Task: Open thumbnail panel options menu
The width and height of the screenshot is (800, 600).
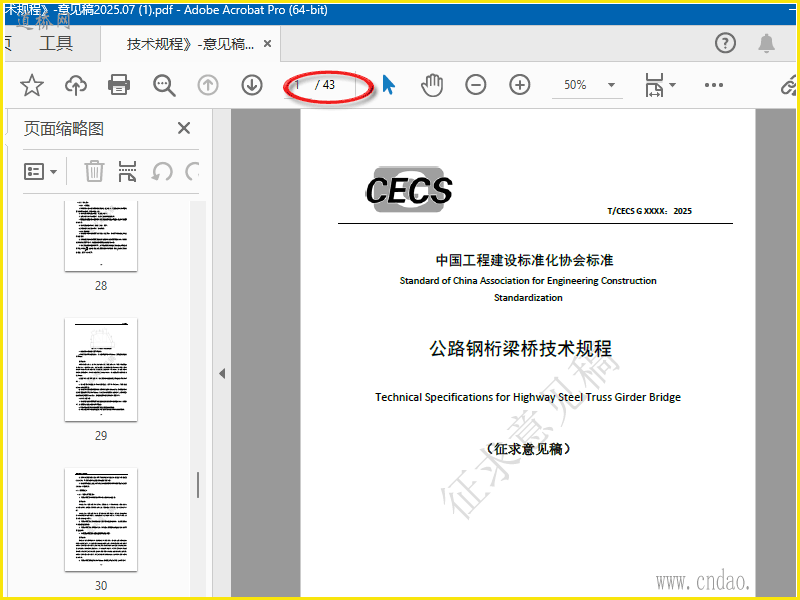Action: click(40, 172)
